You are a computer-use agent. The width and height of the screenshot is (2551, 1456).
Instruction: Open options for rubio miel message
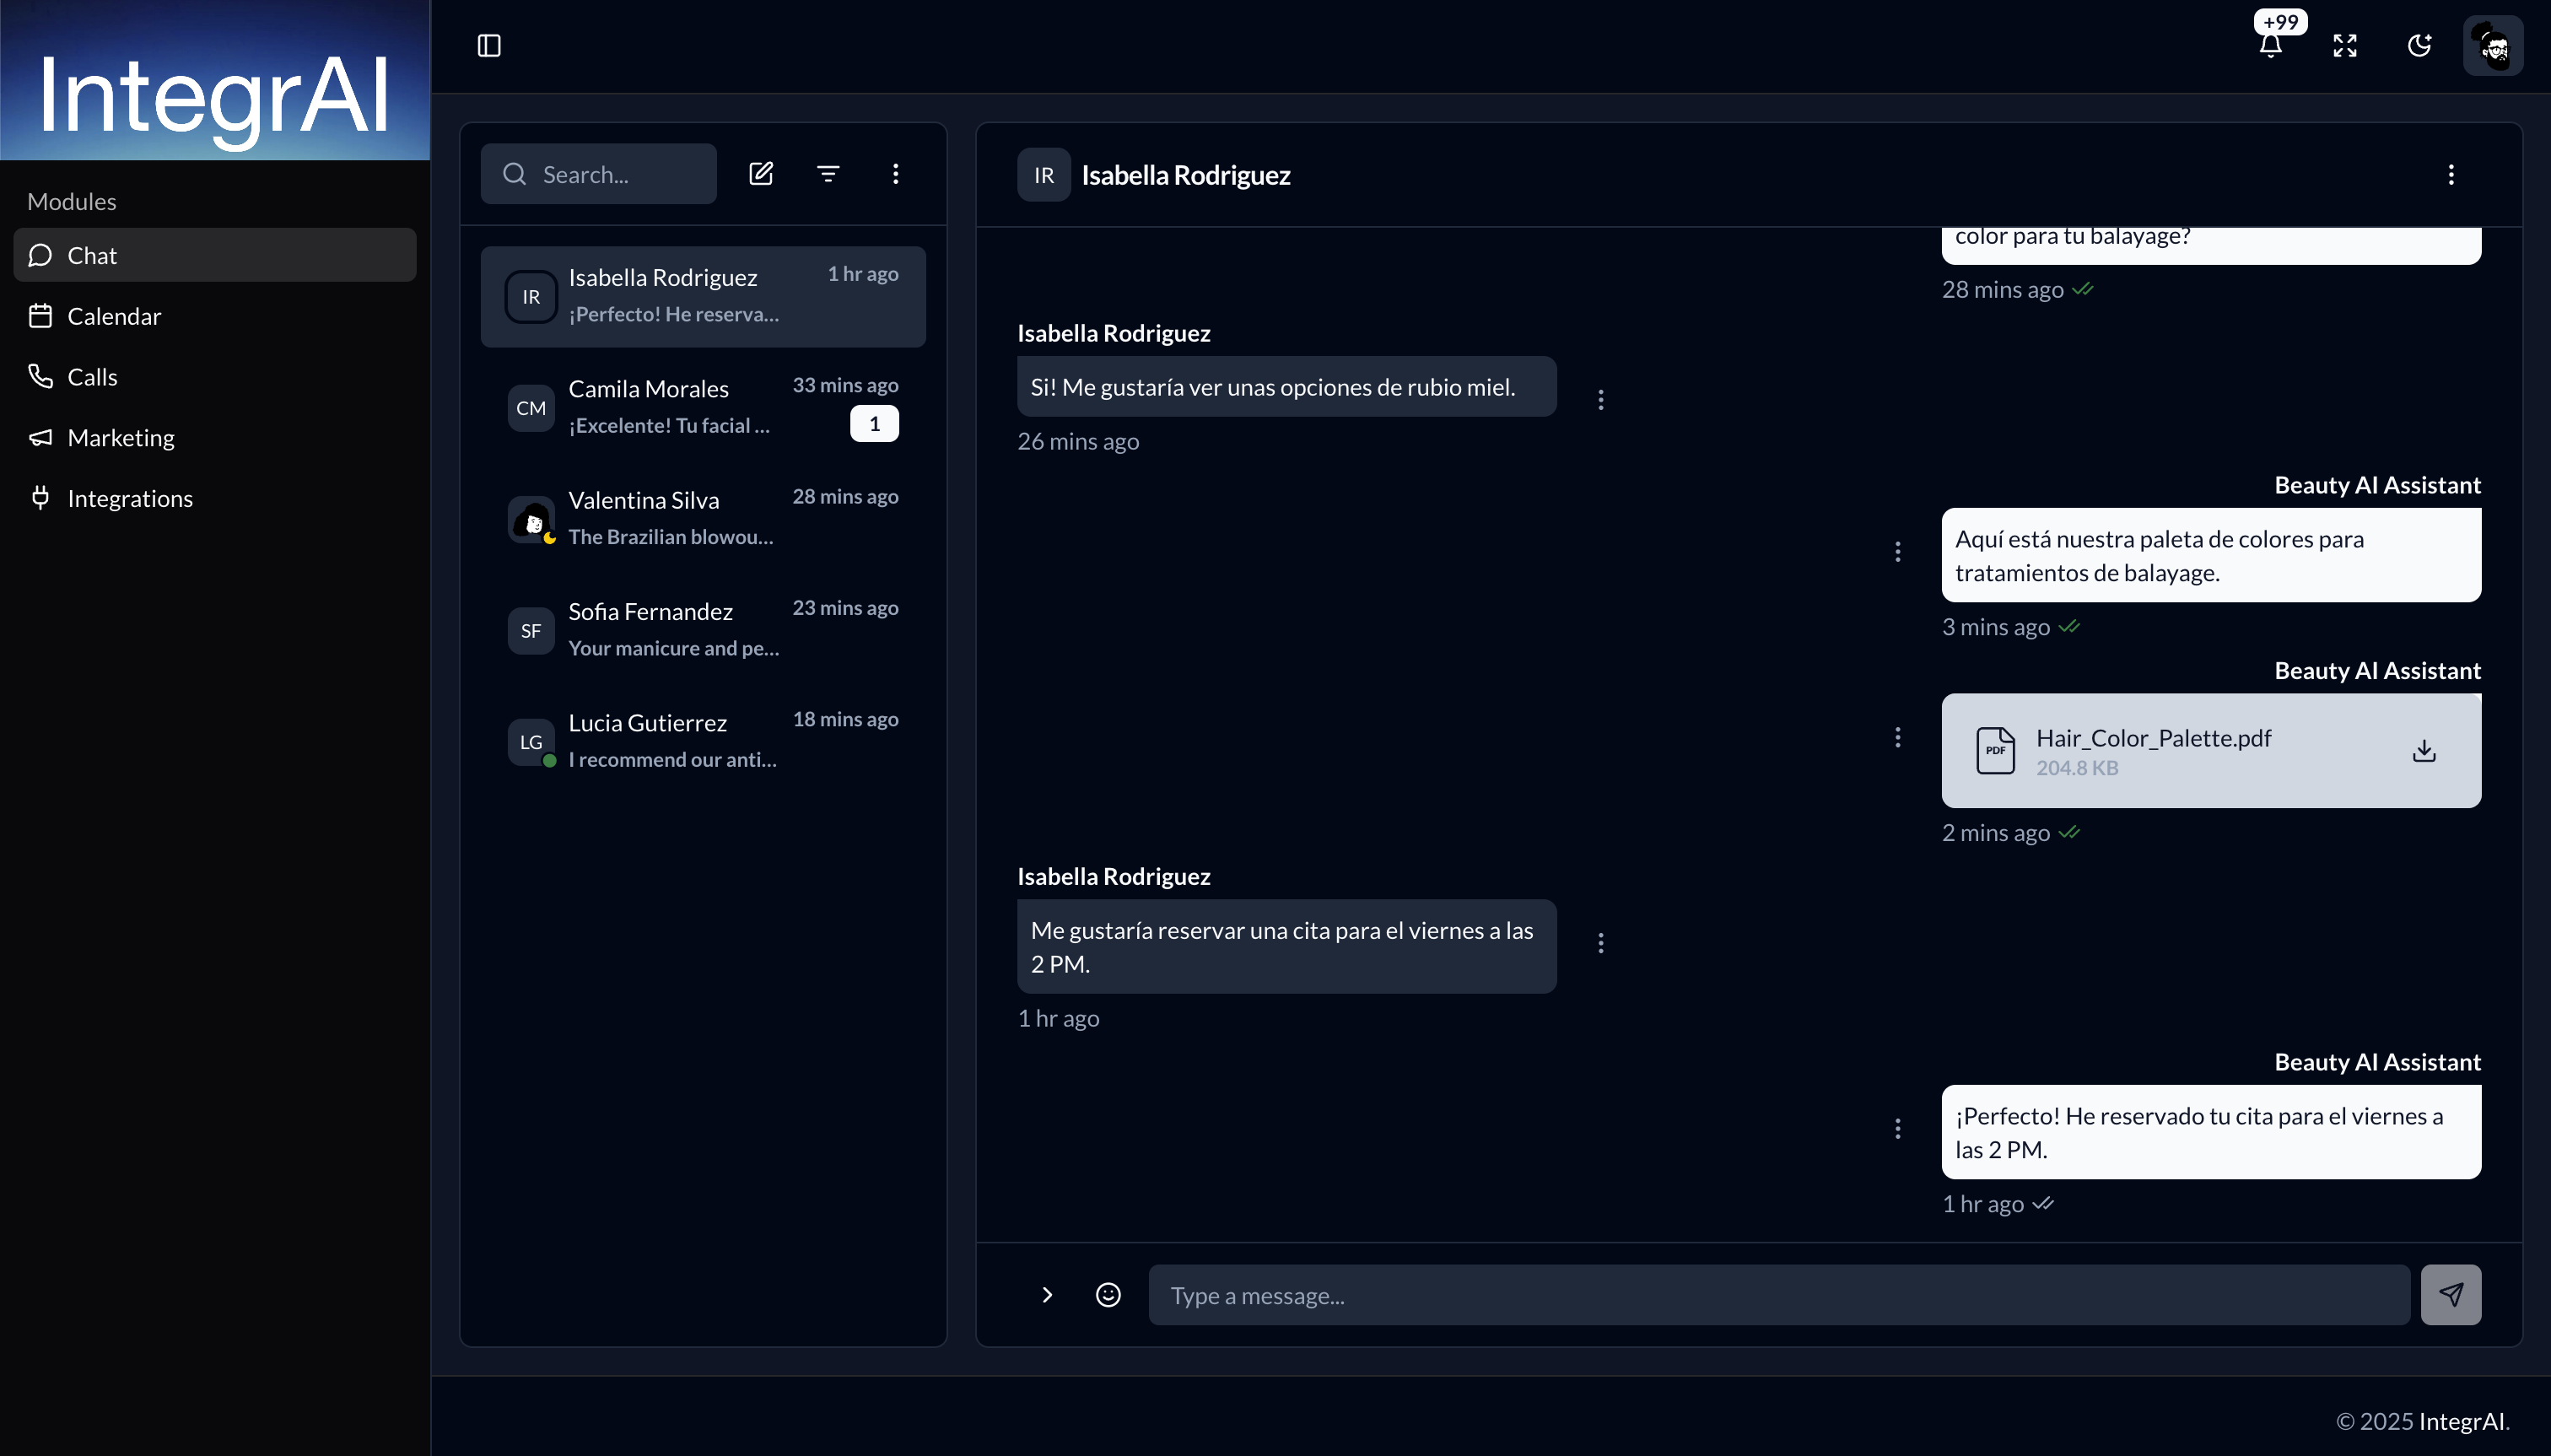(1601, 400)
